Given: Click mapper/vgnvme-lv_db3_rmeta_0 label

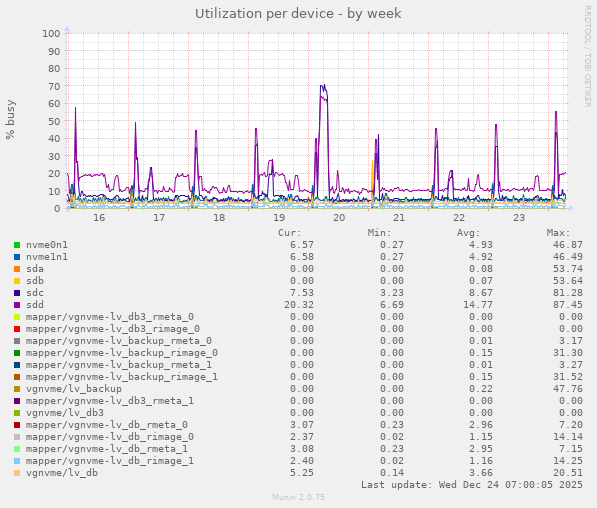Looking at the screenshot, I should (x=110, y=317).
